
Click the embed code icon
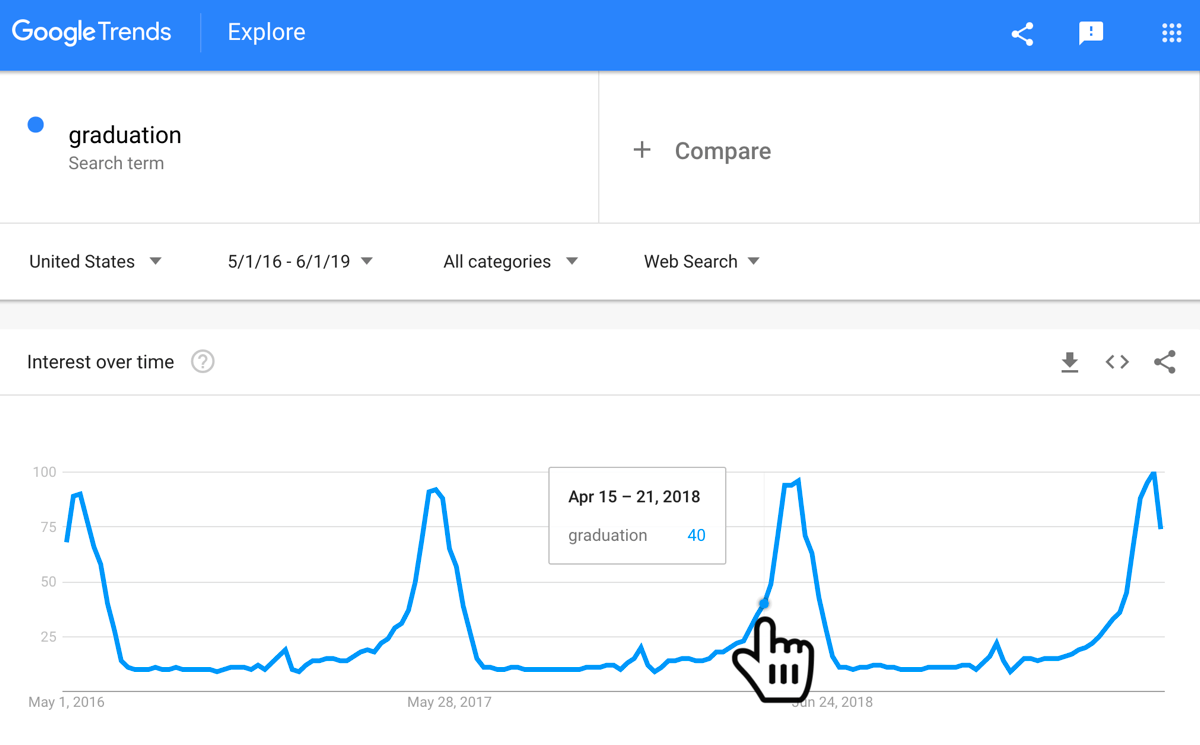click(1117, 362)
